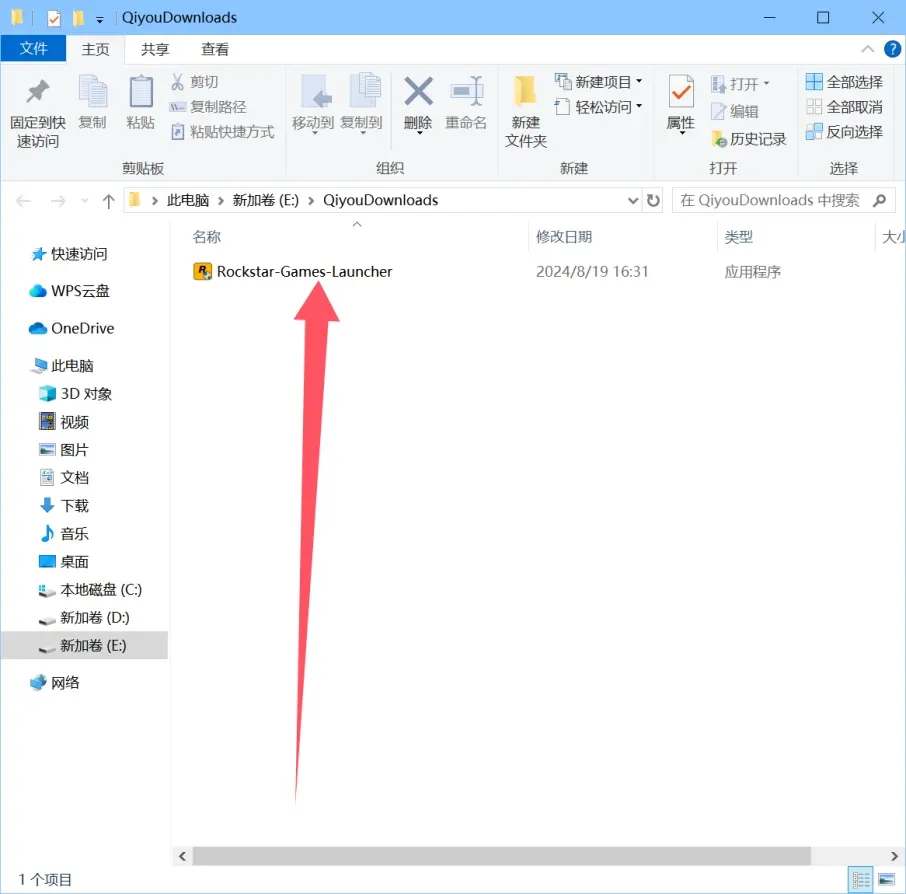Click the horizontal scrollbar in file list
This screenshot has width=906, height=894.
500,856
